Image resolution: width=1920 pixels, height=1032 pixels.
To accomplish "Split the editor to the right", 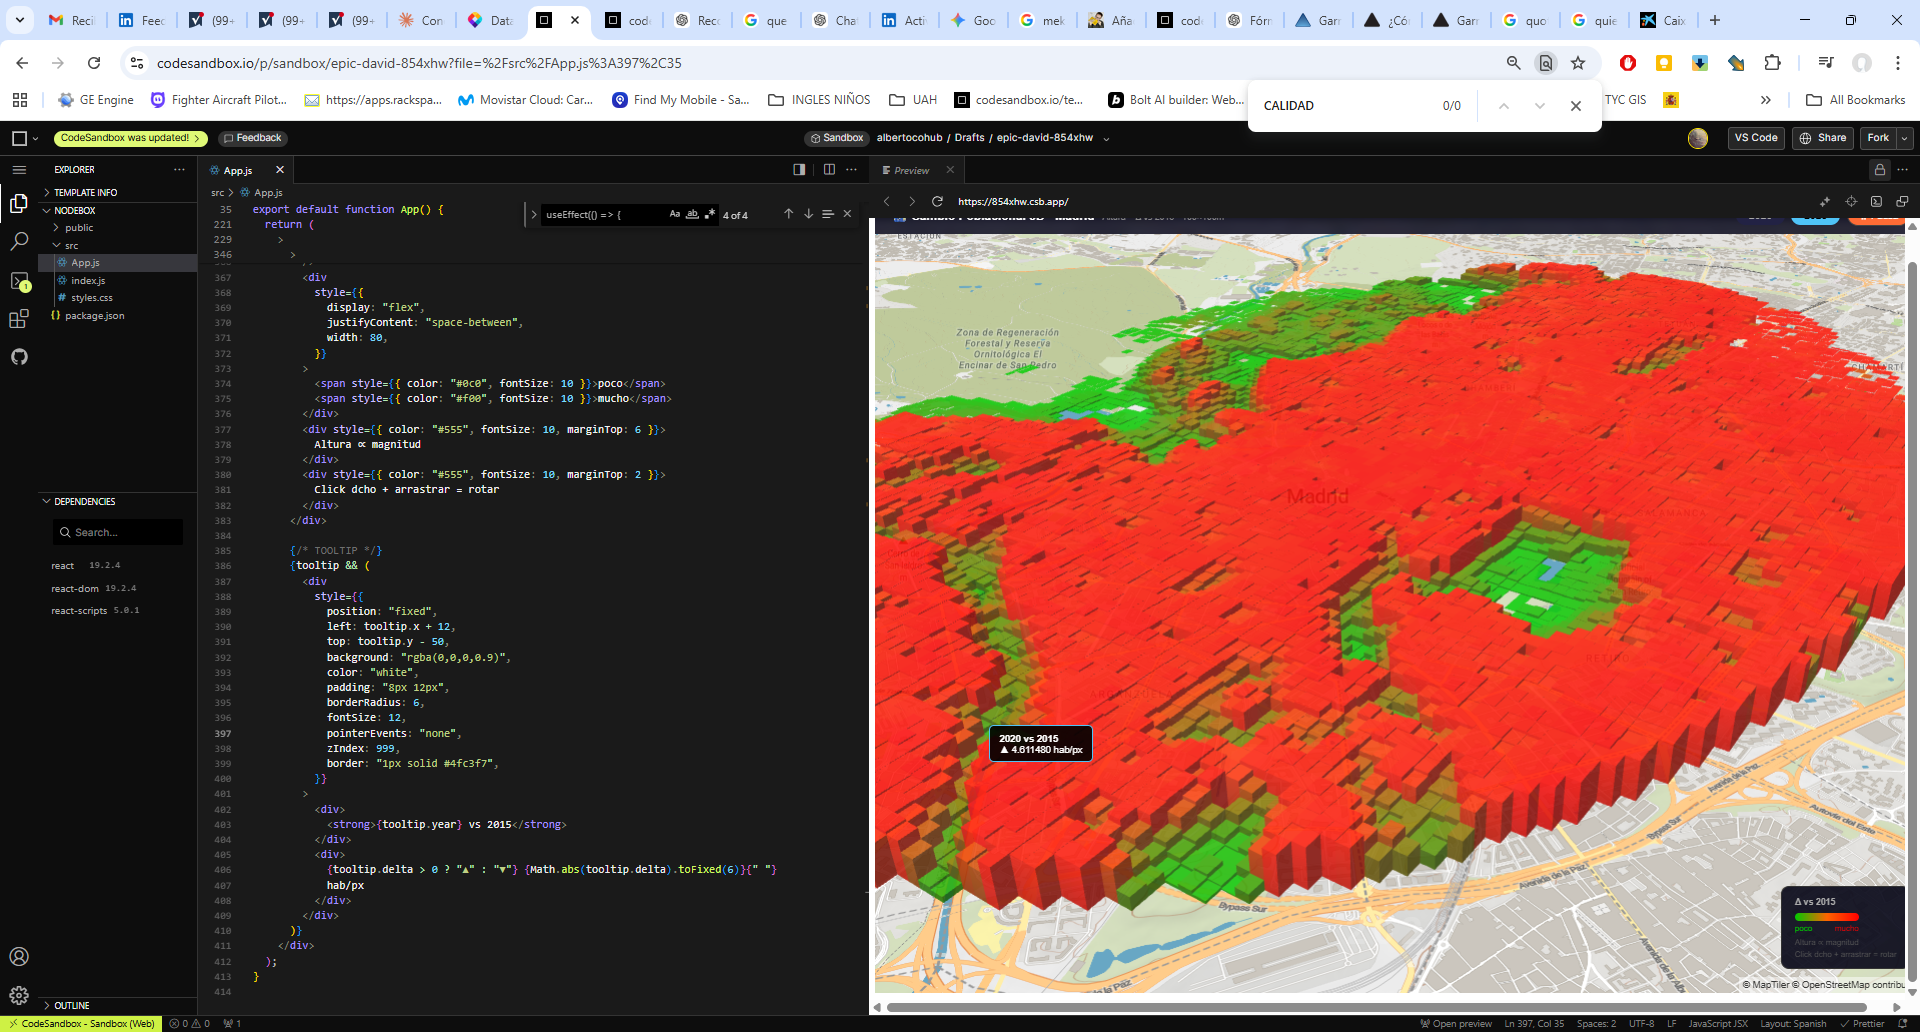I will point(829,170).
